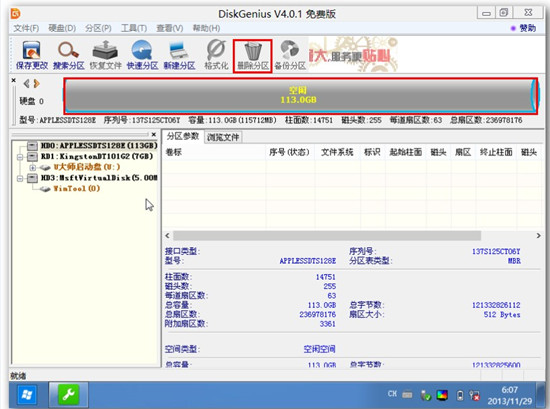Open the 搜索分区 search partition tool
Screen dimensions: 550x409
(x=68, y=55)
